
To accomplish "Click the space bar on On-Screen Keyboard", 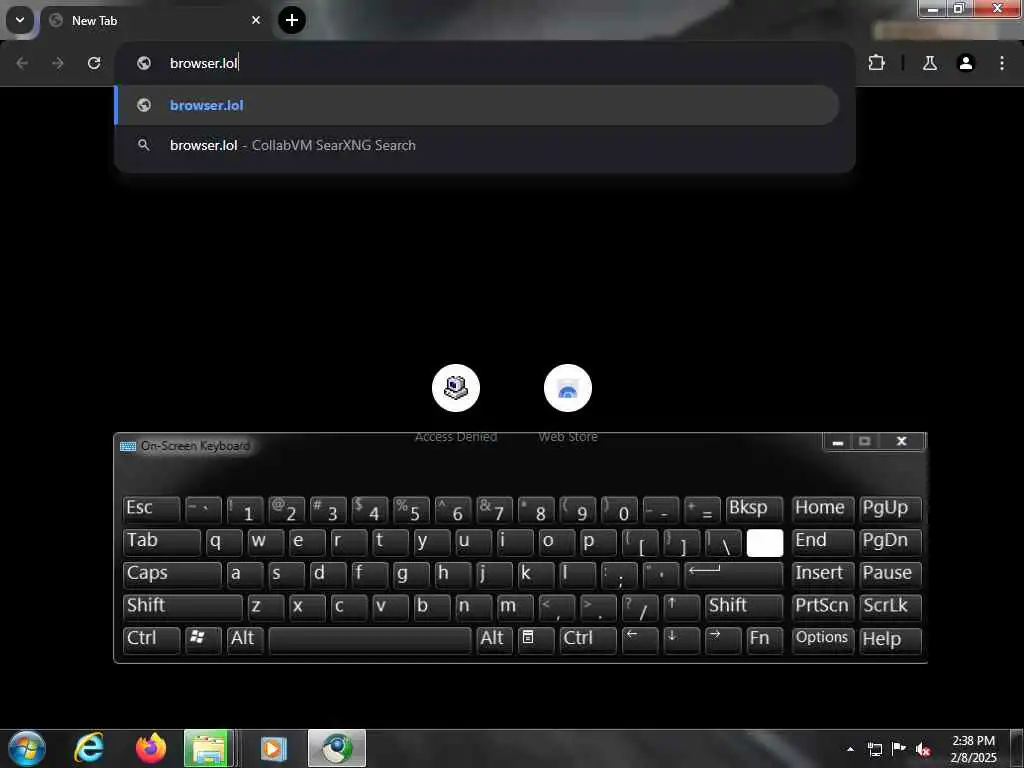I will click(370, 639).
